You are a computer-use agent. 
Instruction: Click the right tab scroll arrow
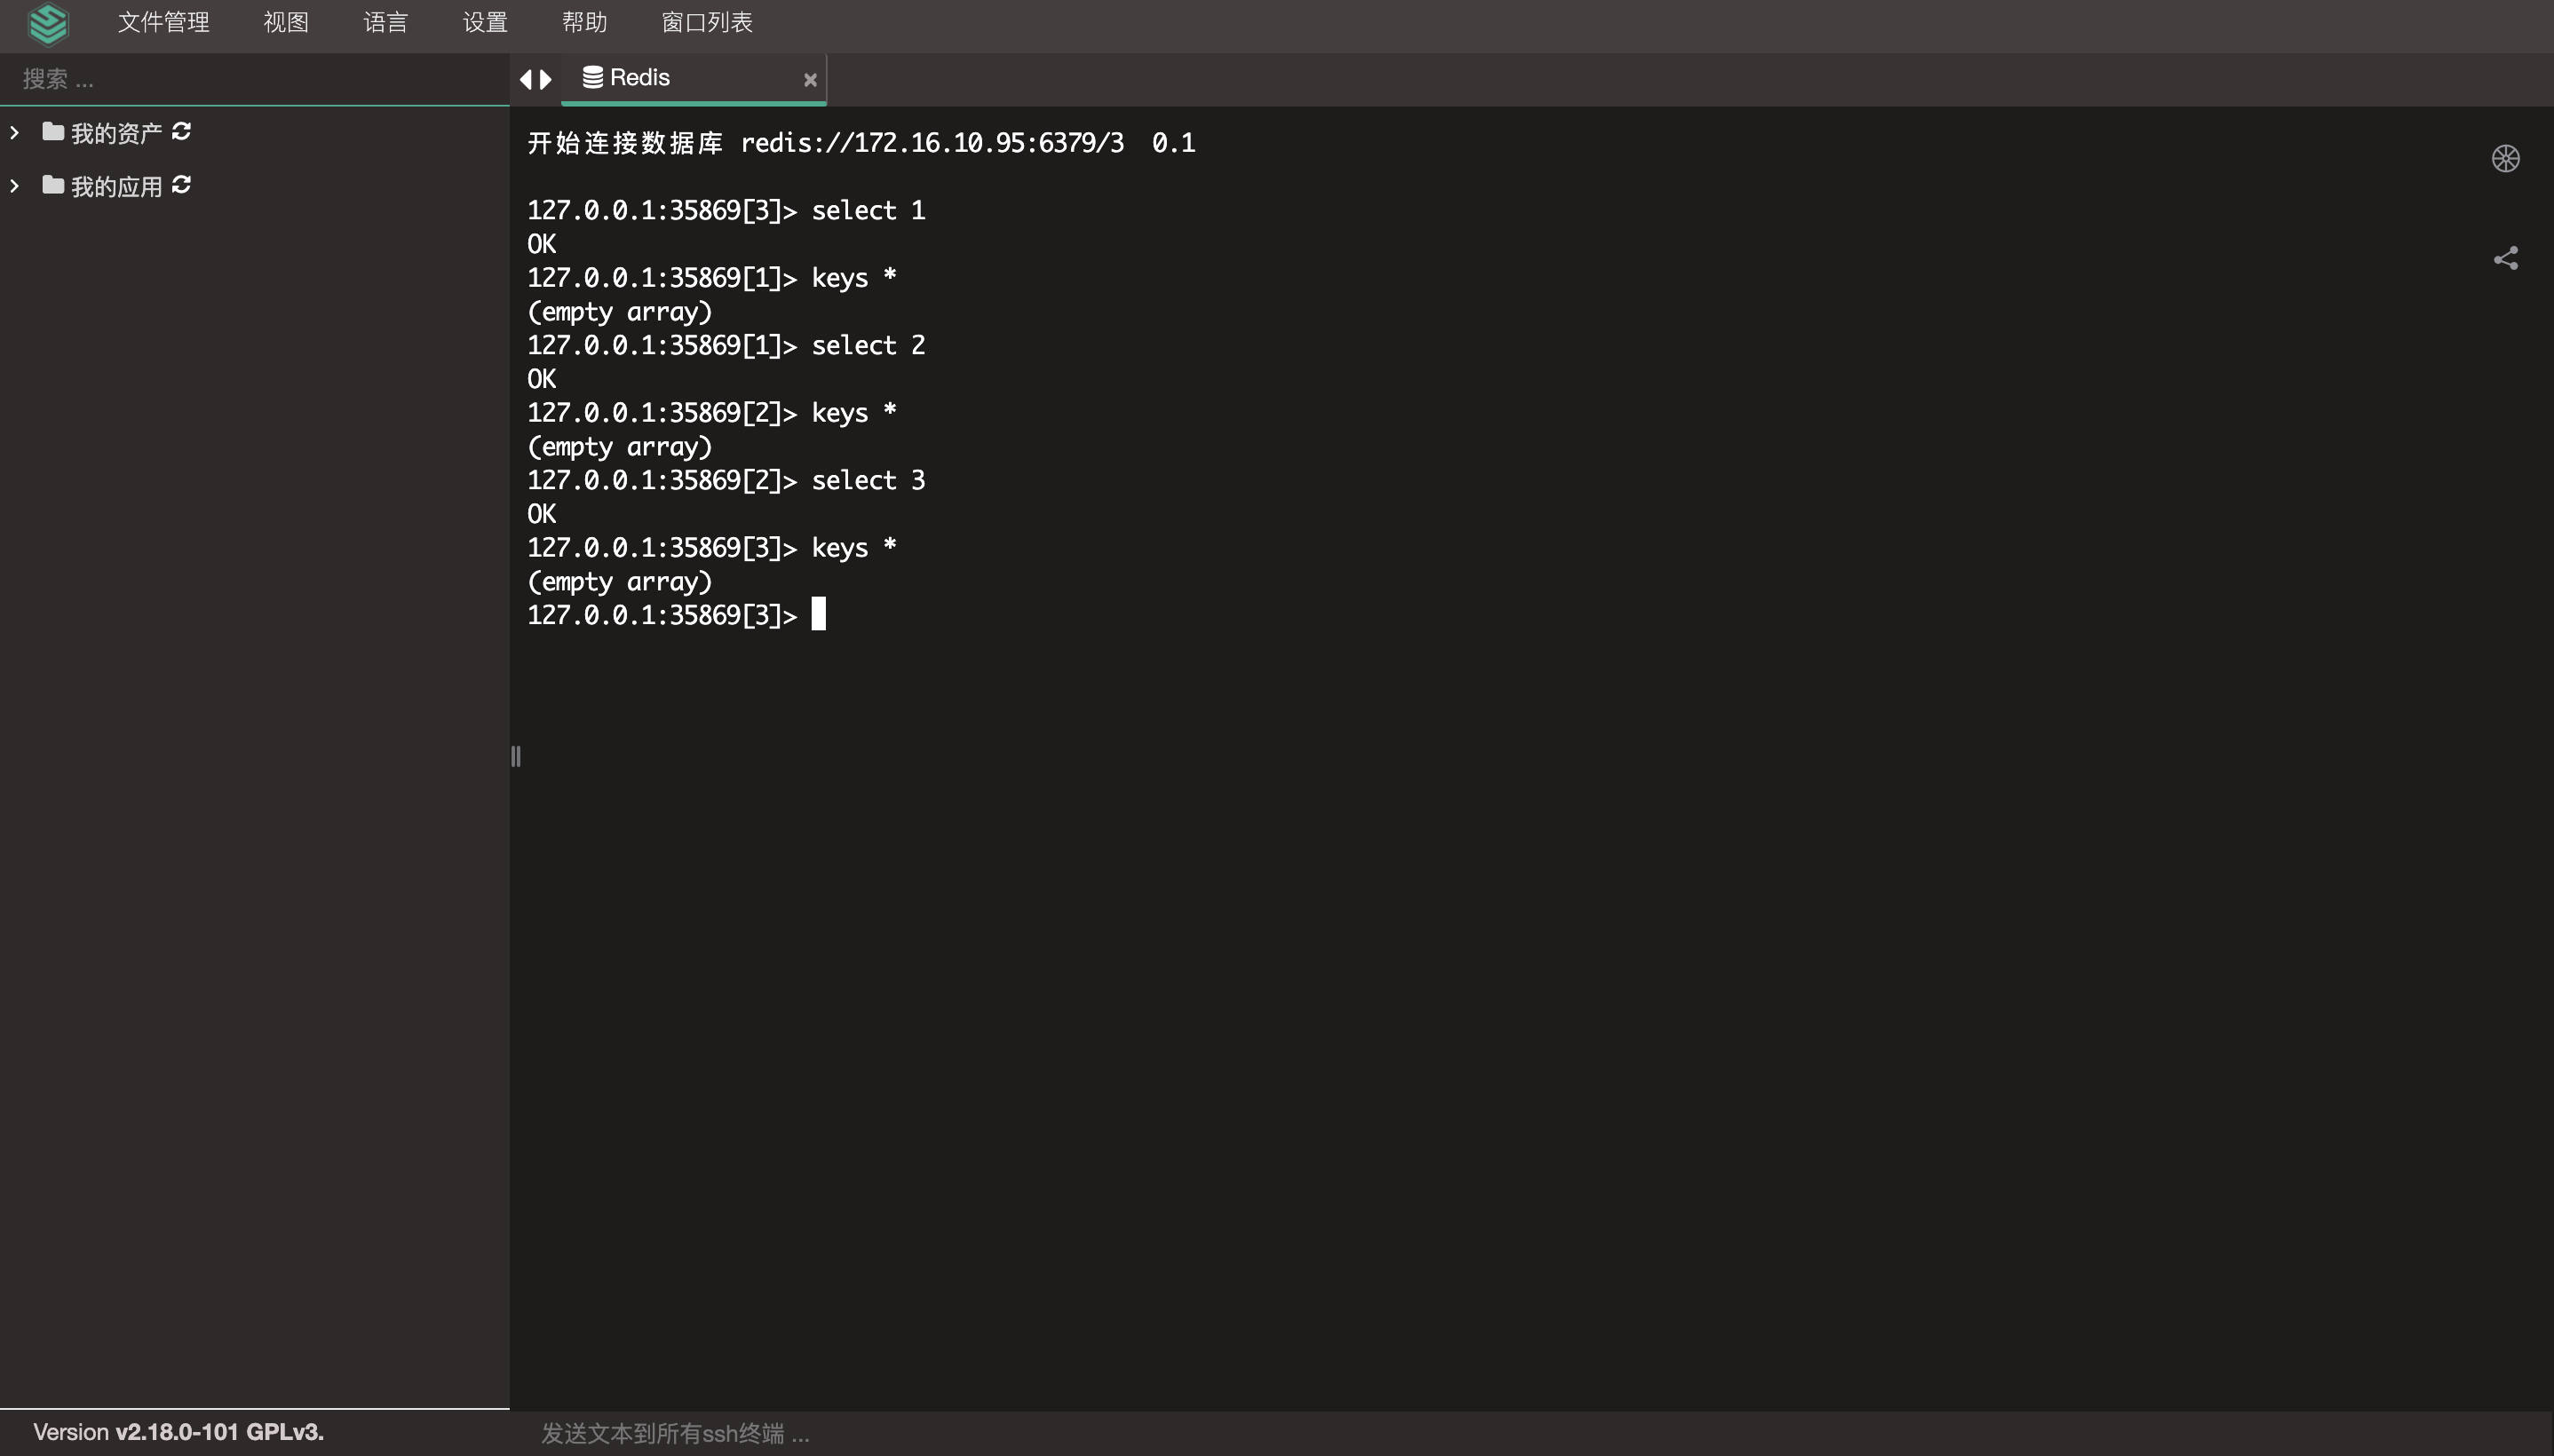pyautogui.click(x=546, y=79)
